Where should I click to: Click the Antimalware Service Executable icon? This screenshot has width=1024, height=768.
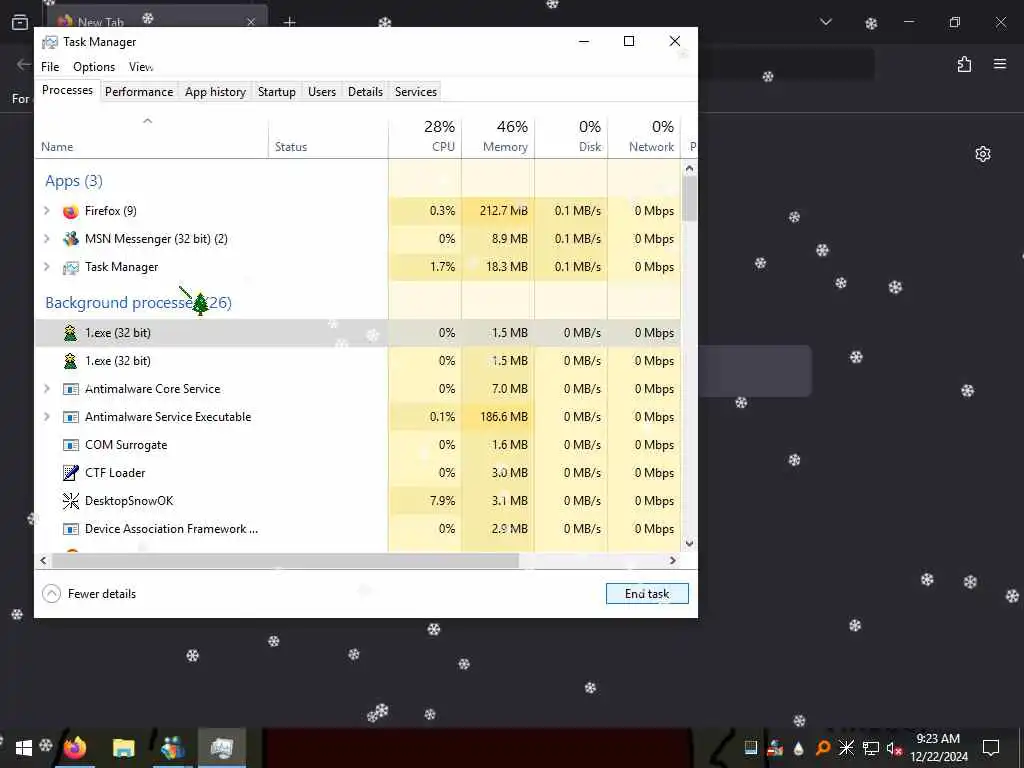(x=71, y=417)
